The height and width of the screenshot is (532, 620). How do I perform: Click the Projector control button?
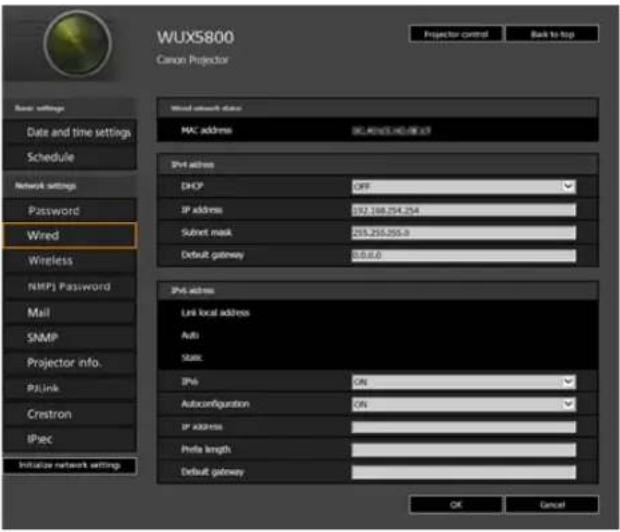(x=456, y=34)
